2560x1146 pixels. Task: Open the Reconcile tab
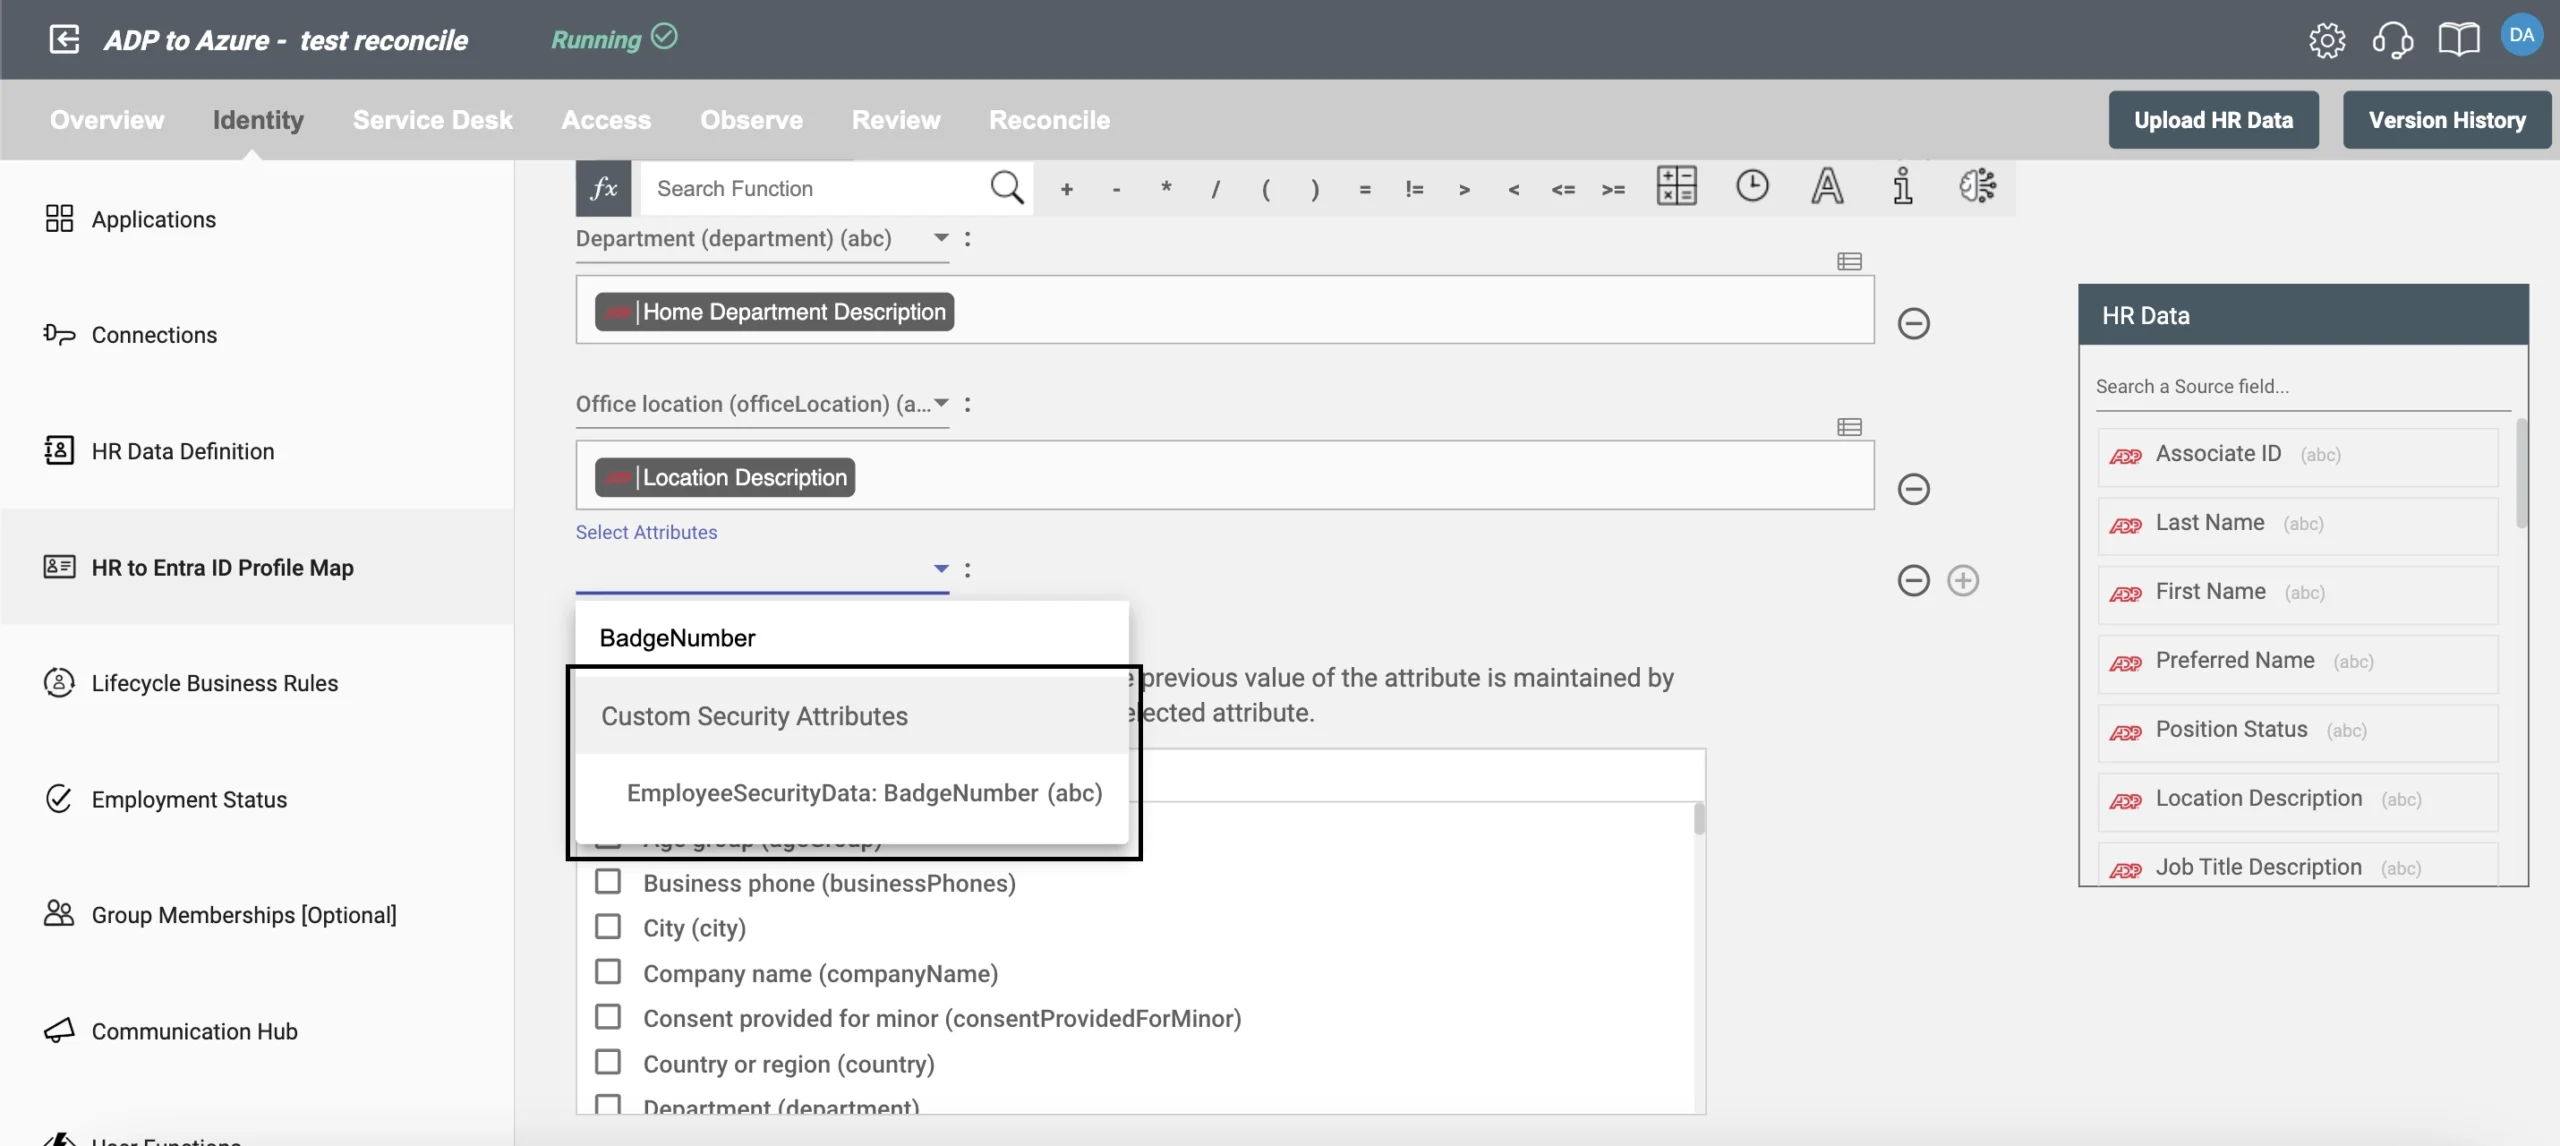pos(1049,120)
